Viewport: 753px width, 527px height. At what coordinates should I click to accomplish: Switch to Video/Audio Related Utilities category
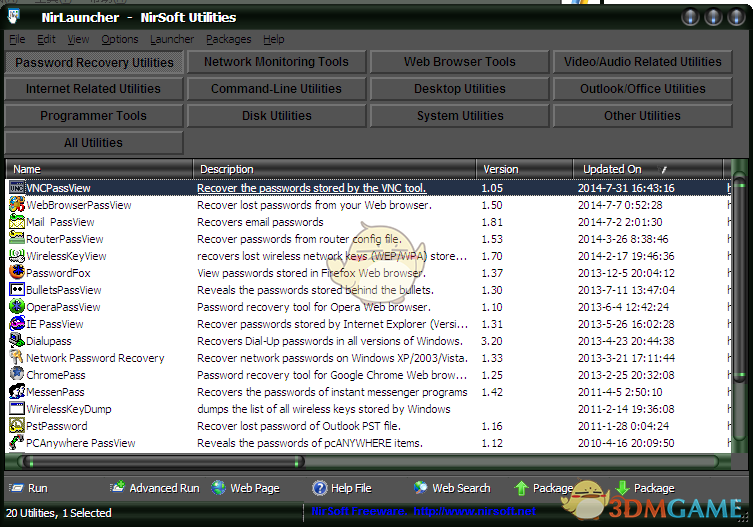point(643,62)
